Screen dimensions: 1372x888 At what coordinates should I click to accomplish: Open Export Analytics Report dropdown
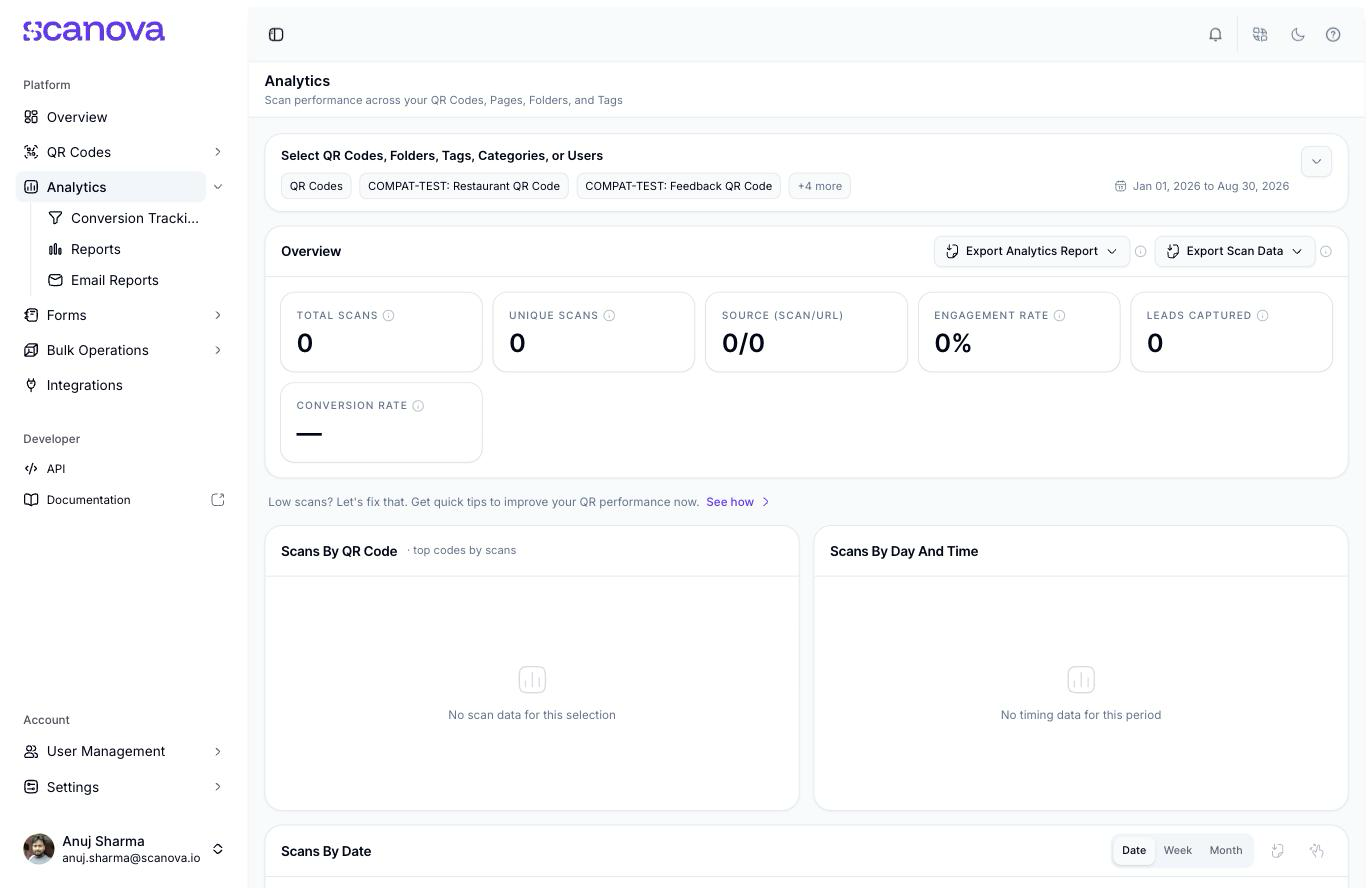1032,251
